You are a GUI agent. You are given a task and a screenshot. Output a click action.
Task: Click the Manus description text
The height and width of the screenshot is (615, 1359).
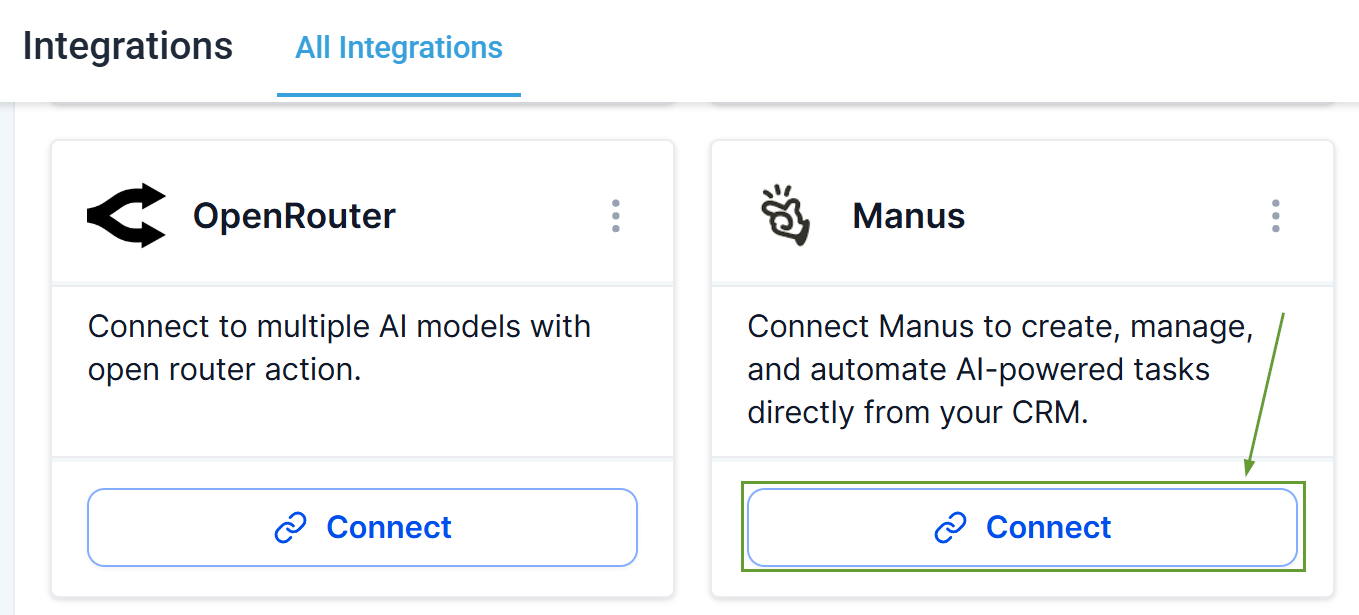click(1000, 370)
